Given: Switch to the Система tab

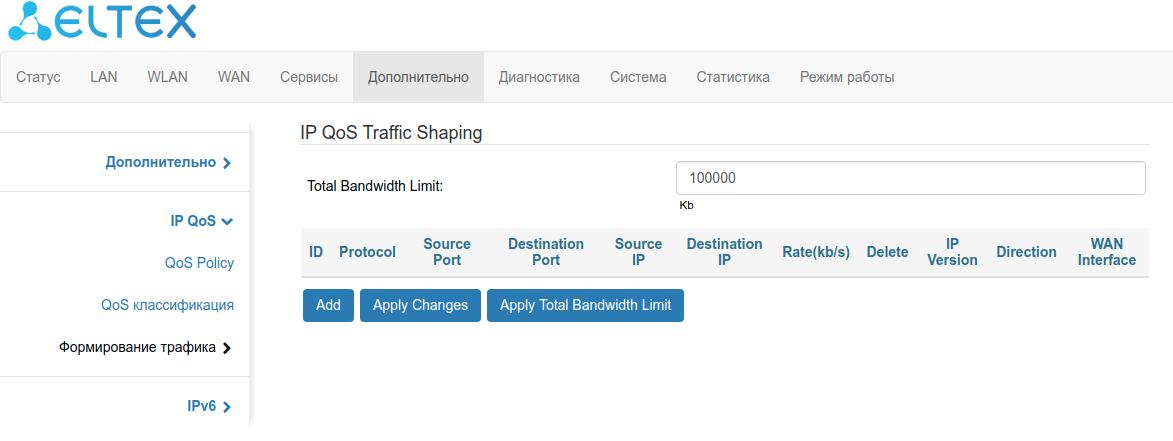Looking at the screenshot, I should point(638,77).
